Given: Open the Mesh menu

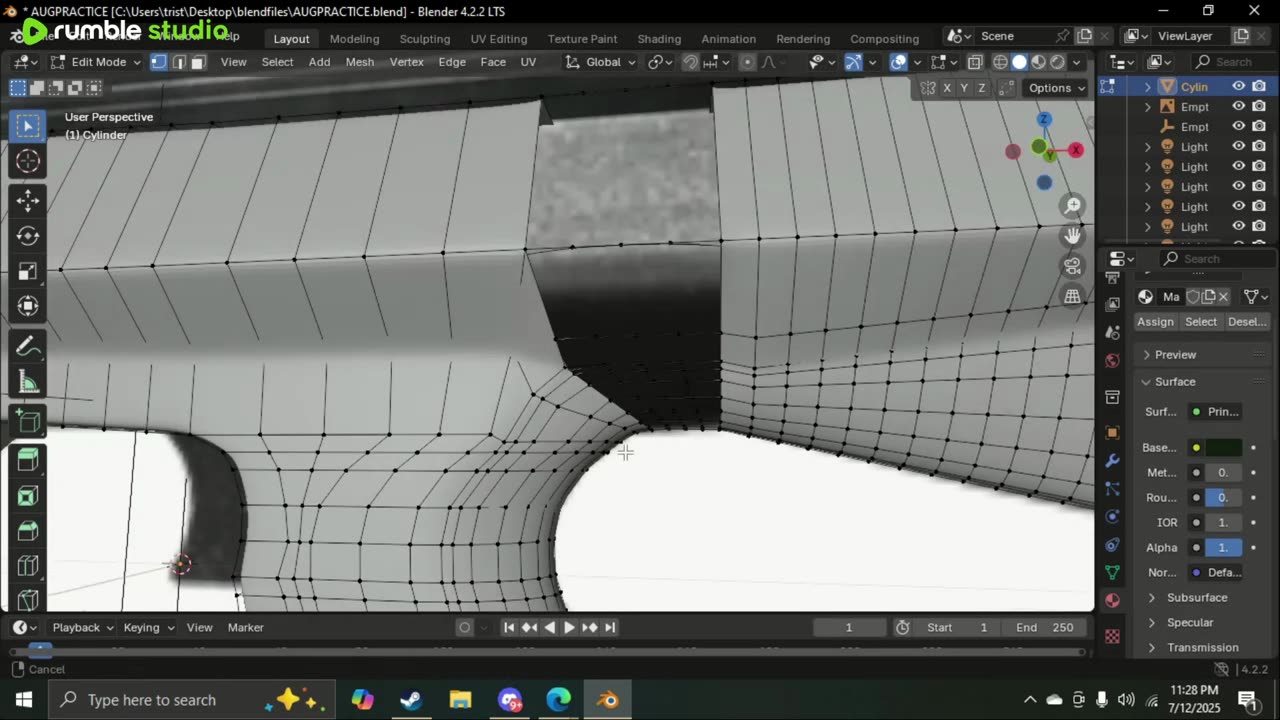Looking at the screenshot, I should pyautogui.click(x=359, y=62).
